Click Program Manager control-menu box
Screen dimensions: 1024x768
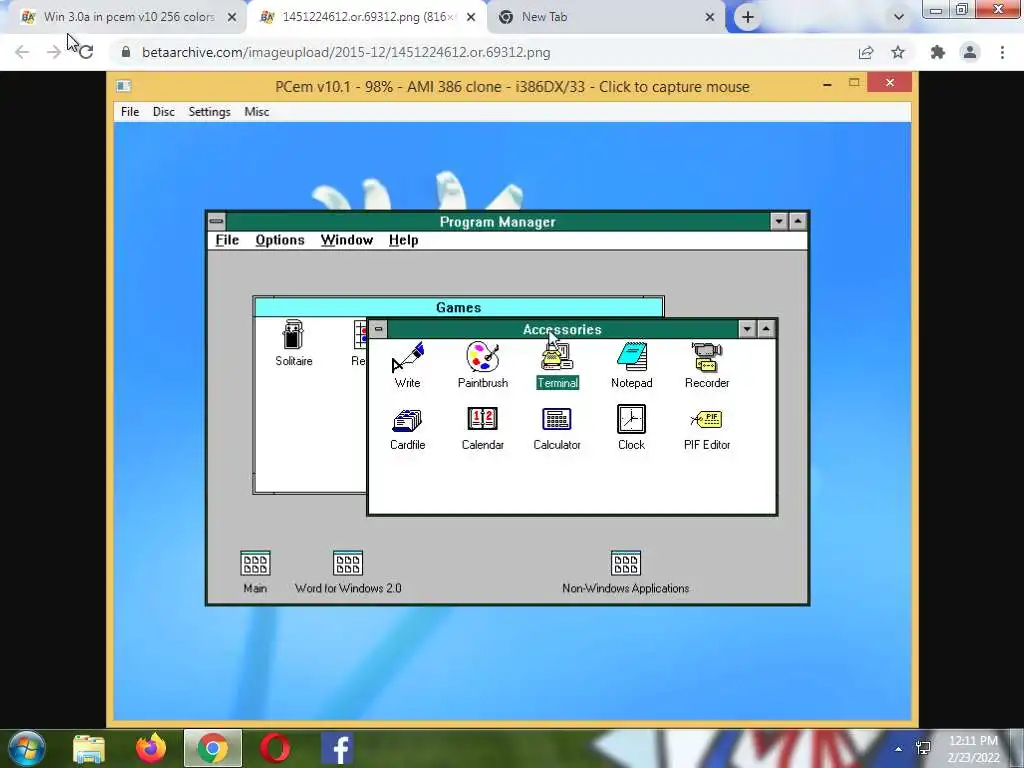(x=216, y=221)
